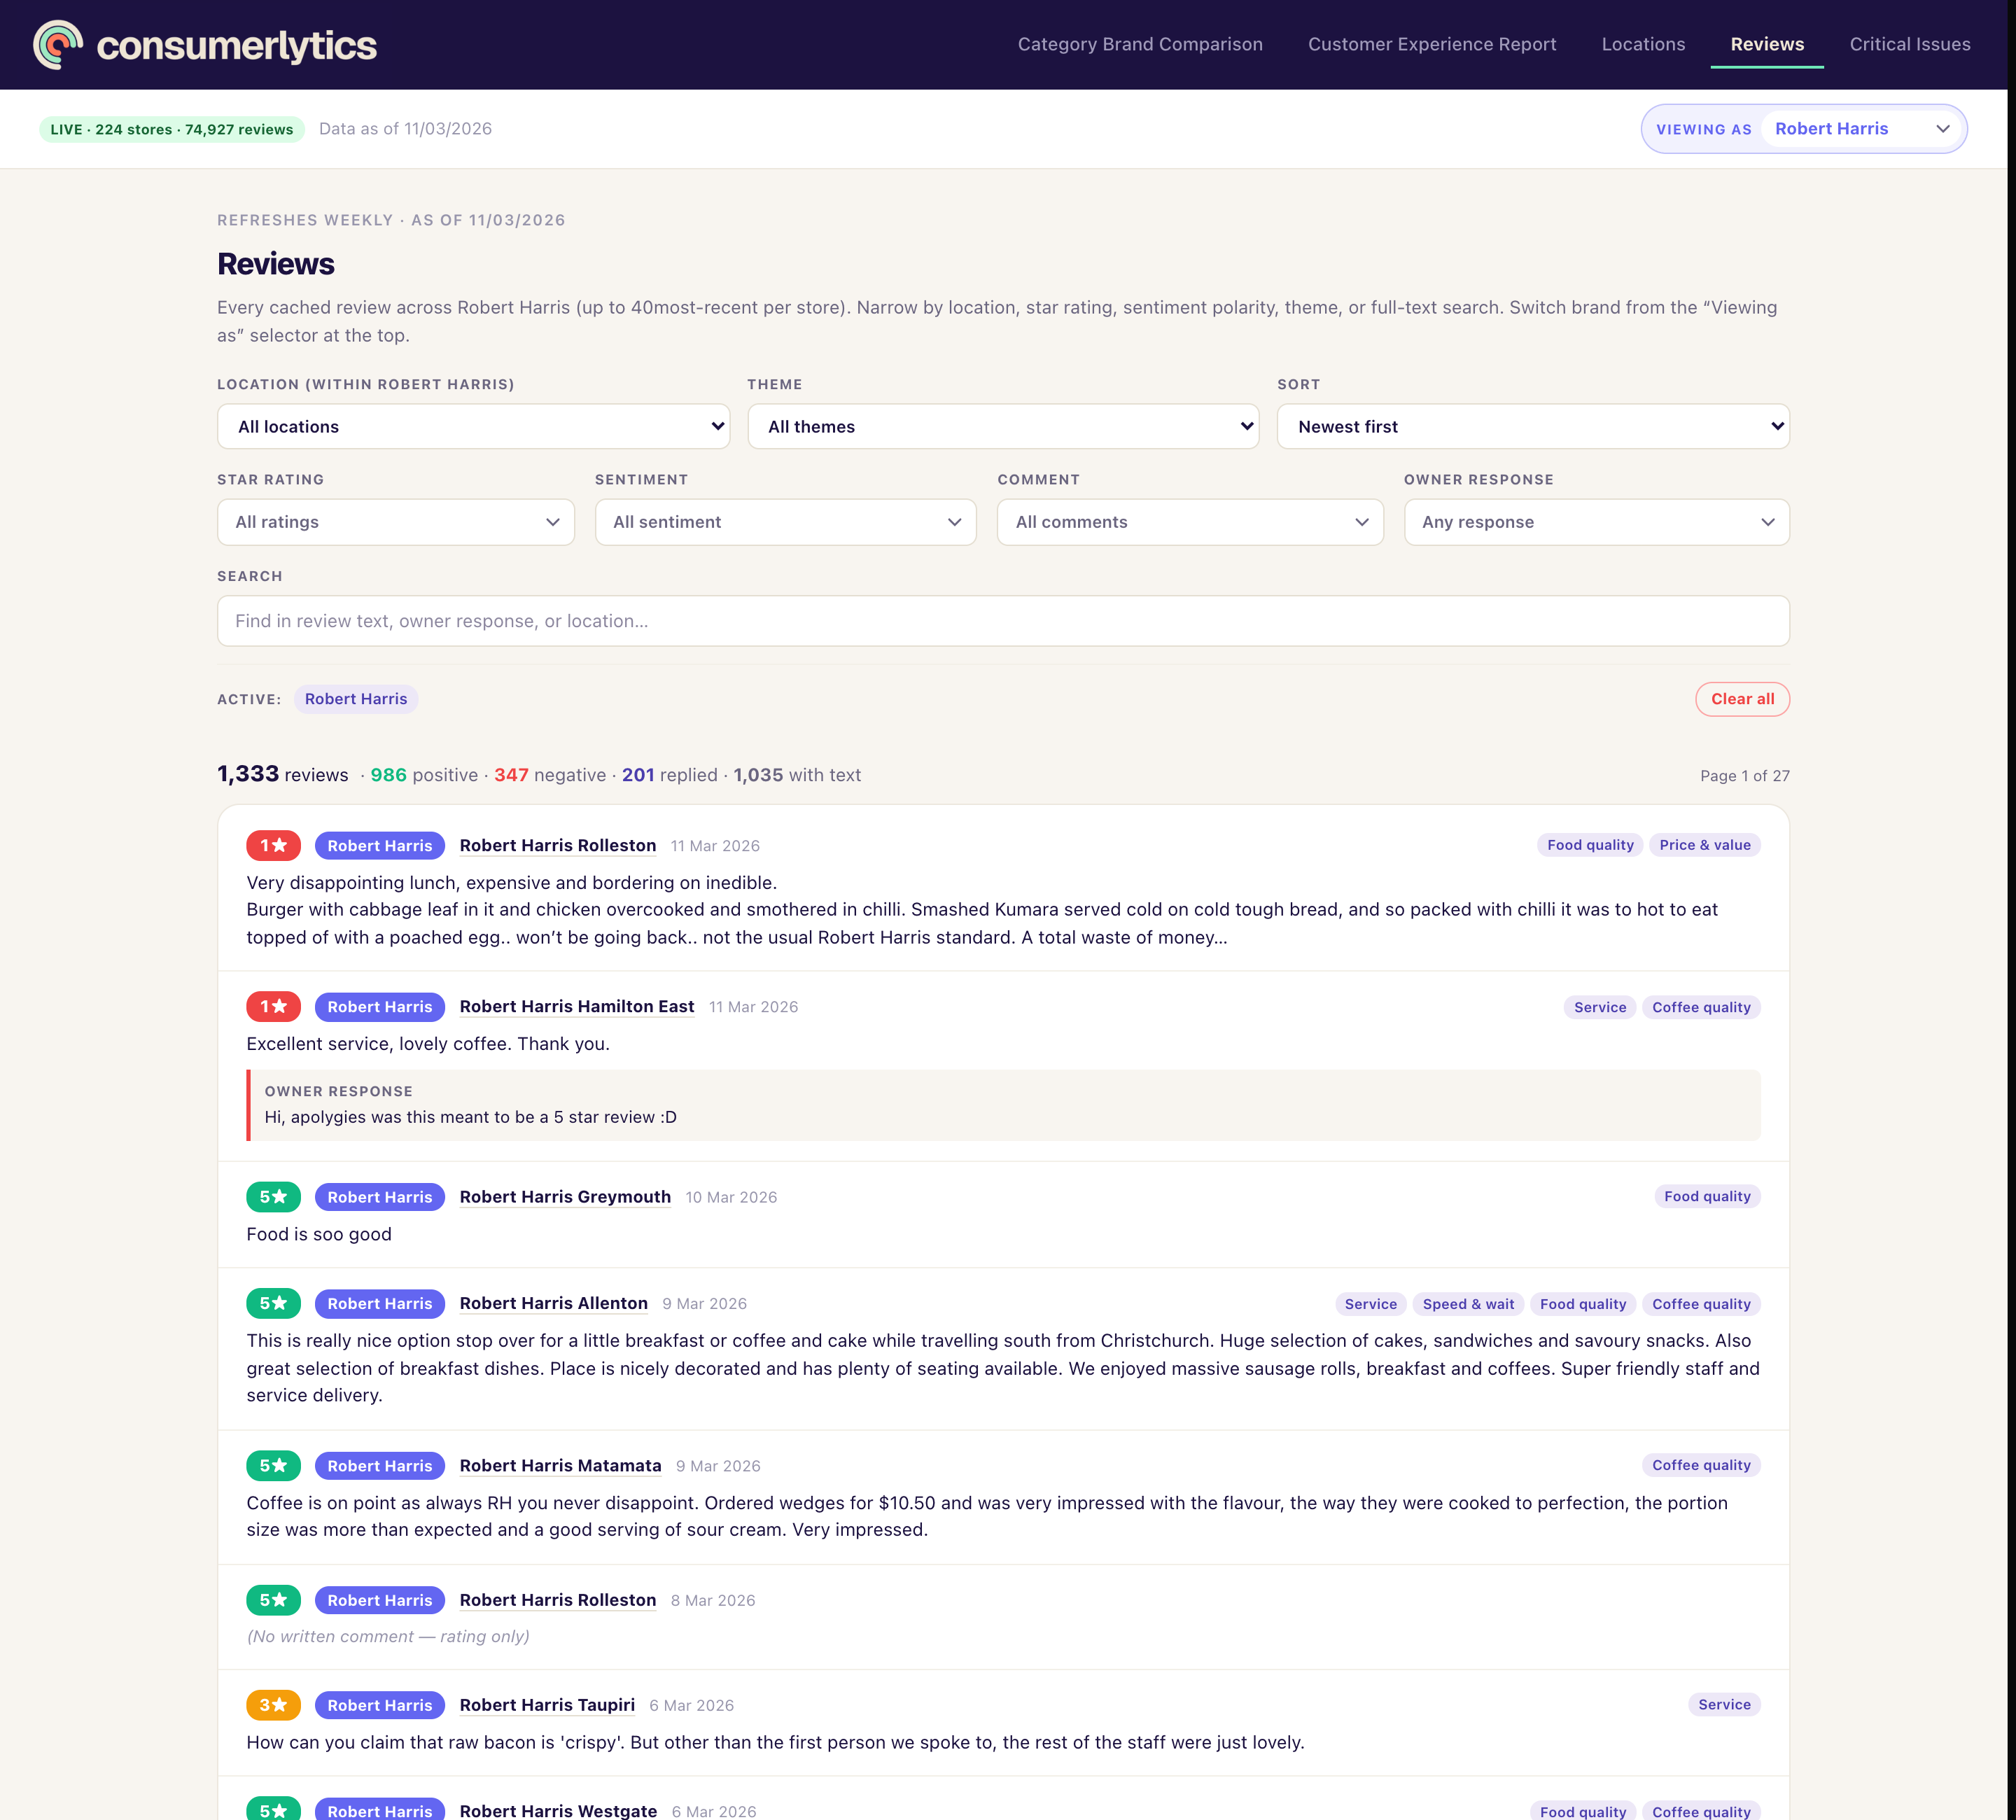The width and height of the screenshot is (2016, 1820).
Task: Click the Speed & wait tag on Allenton review
Action: point(1468,1304)
